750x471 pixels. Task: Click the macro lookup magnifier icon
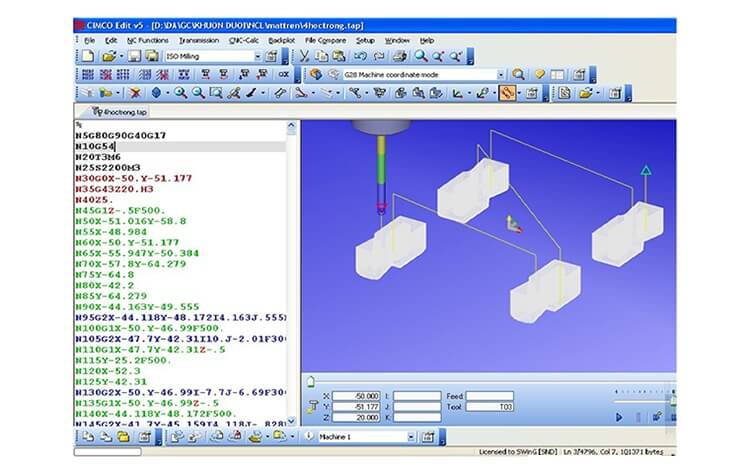pyautogui.click(x=518, y=75)
